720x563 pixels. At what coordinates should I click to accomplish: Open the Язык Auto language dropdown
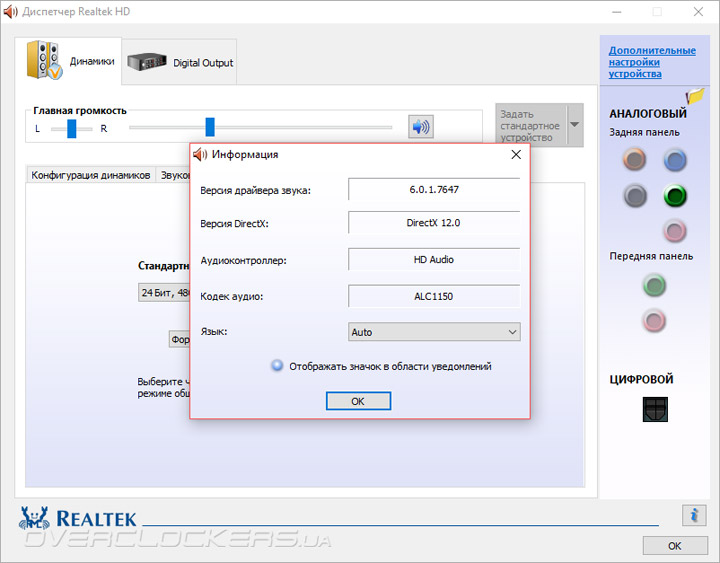pos(434,332)
